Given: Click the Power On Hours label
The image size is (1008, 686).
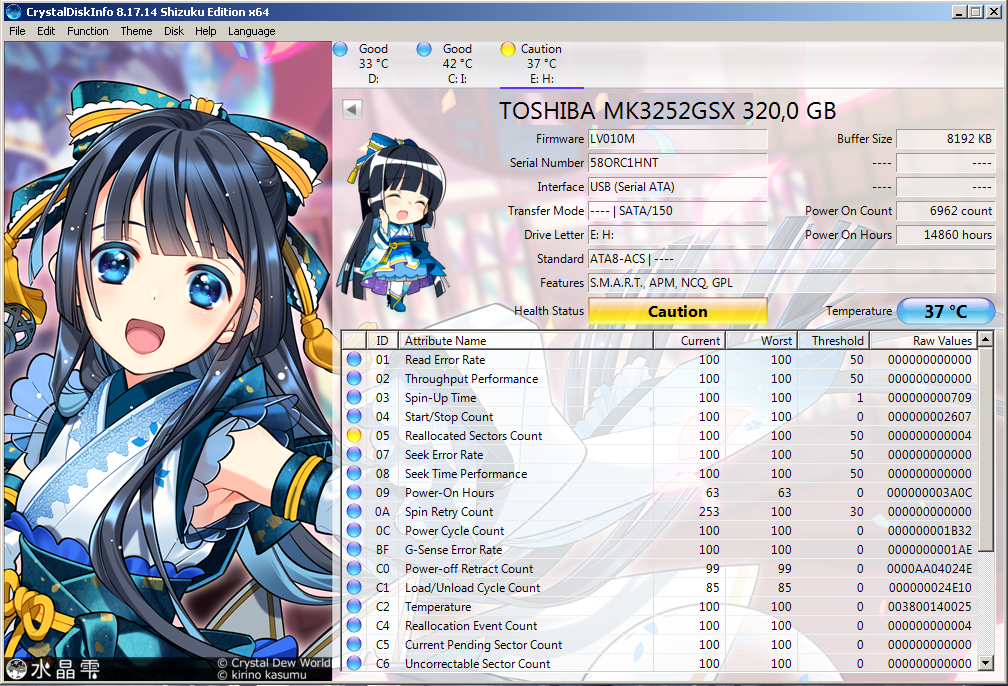Looking at the screenshot, I should coord(848,235).
